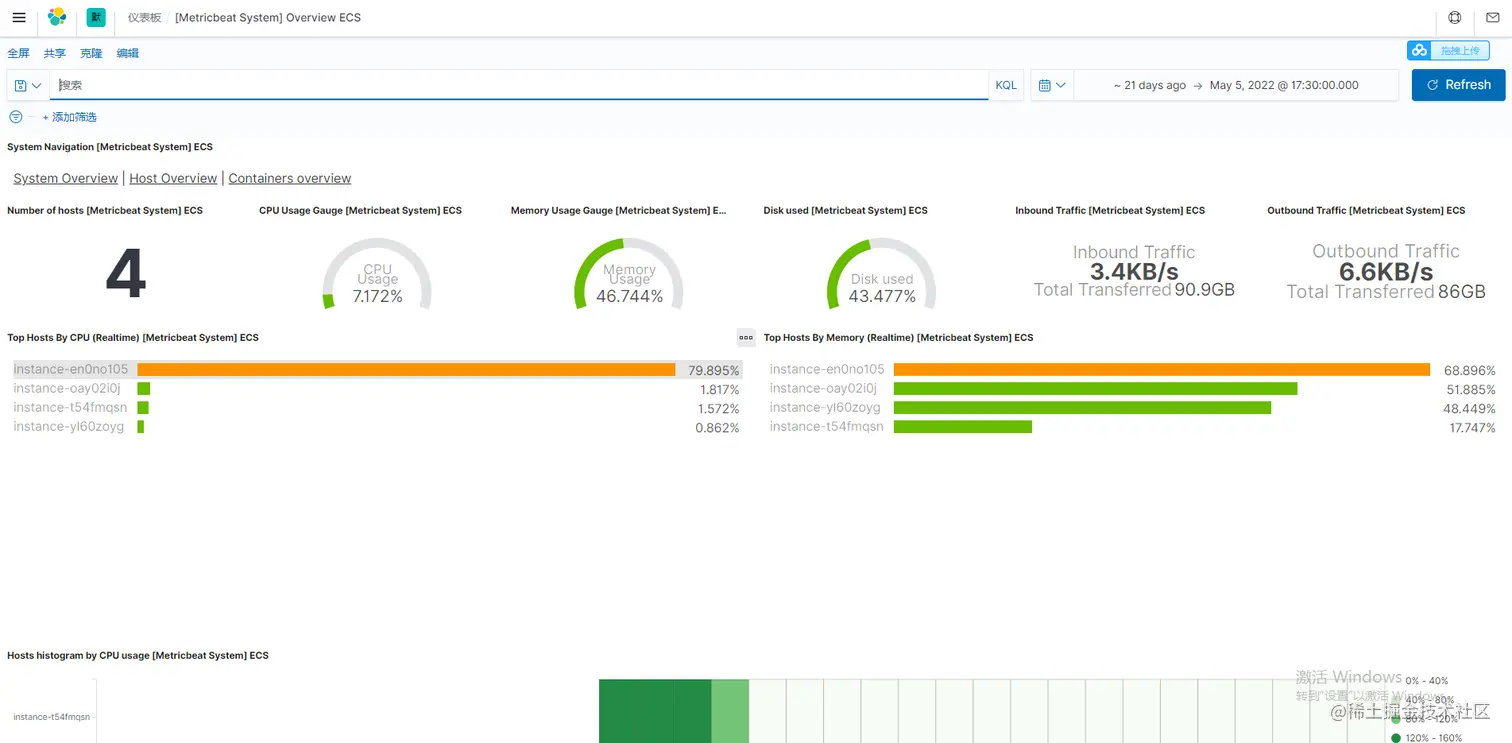The width and height of the screenshot is (1512, 743).
Task: Click the Outbound Traffic 6.6KB/s value
Action: (x=1386, y=271)
